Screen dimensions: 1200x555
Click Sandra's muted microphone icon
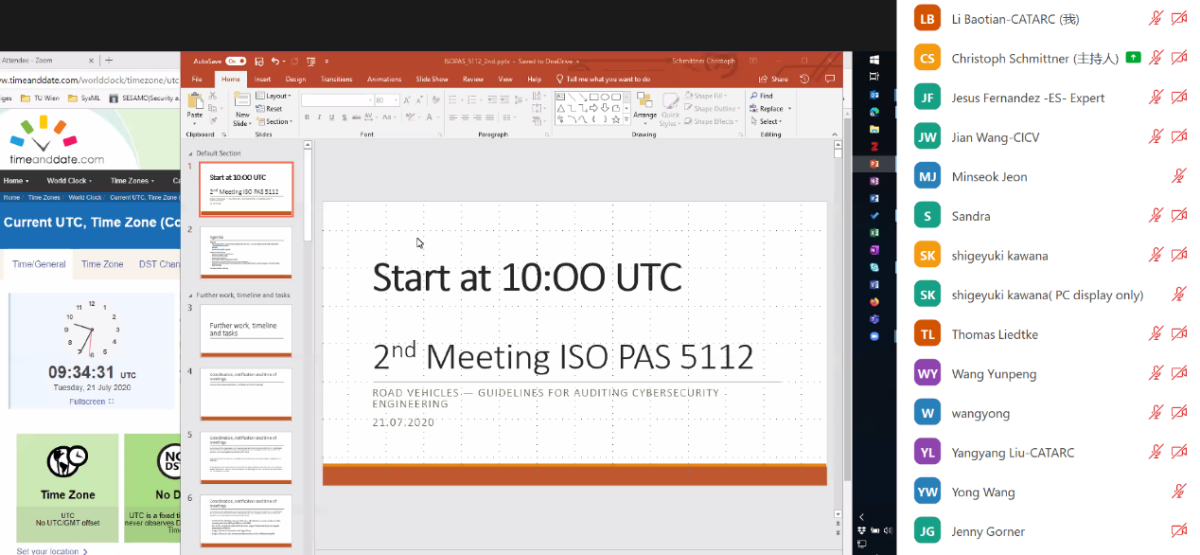(1156, 216)
